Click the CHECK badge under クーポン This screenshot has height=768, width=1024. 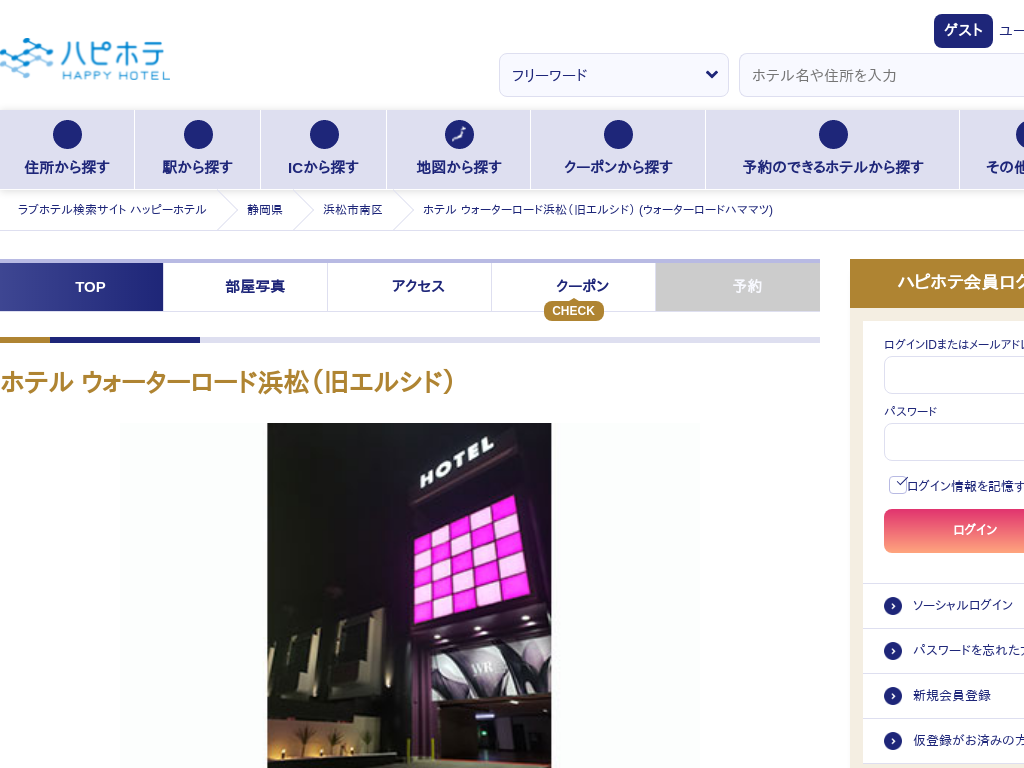coord(573,311)
